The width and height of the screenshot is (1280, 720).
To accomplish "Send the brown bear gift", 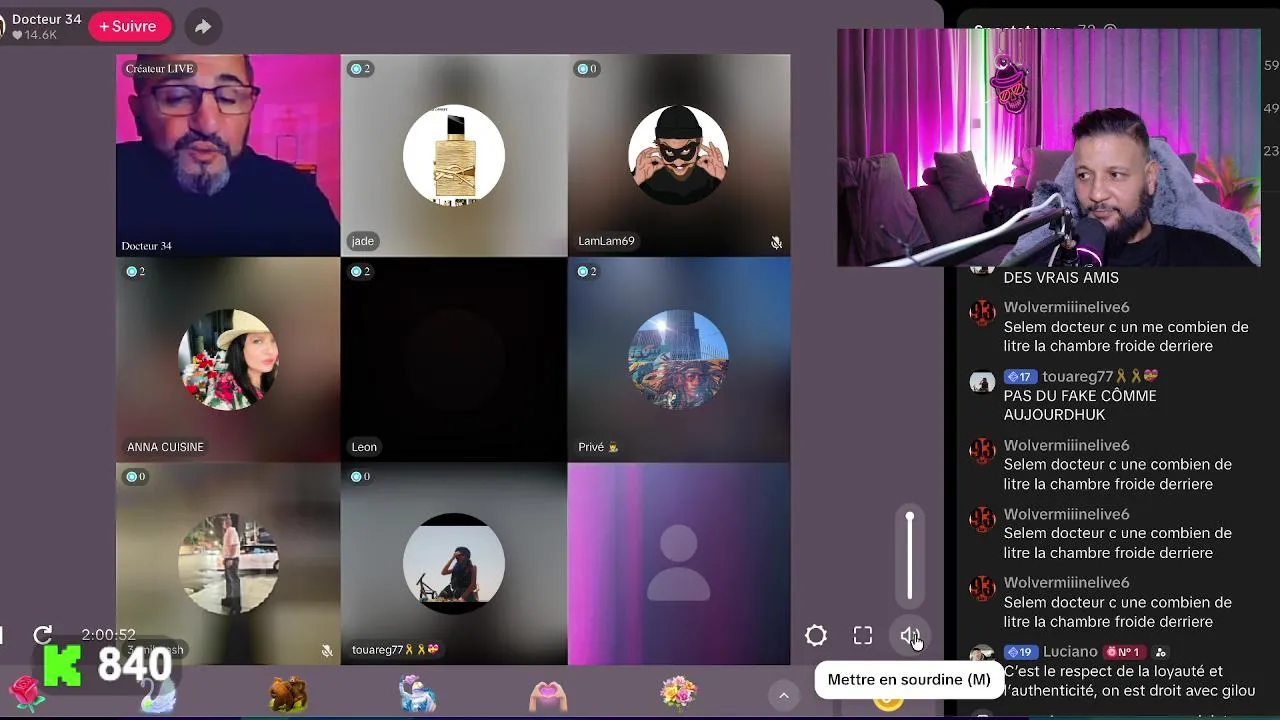I will click(x=287, y=694).
